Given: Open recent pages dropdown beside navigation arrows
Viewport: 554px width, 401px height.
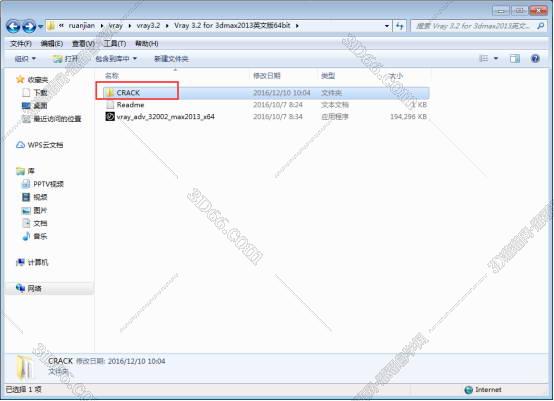Looking at the screenshot, I should (41, 26).
